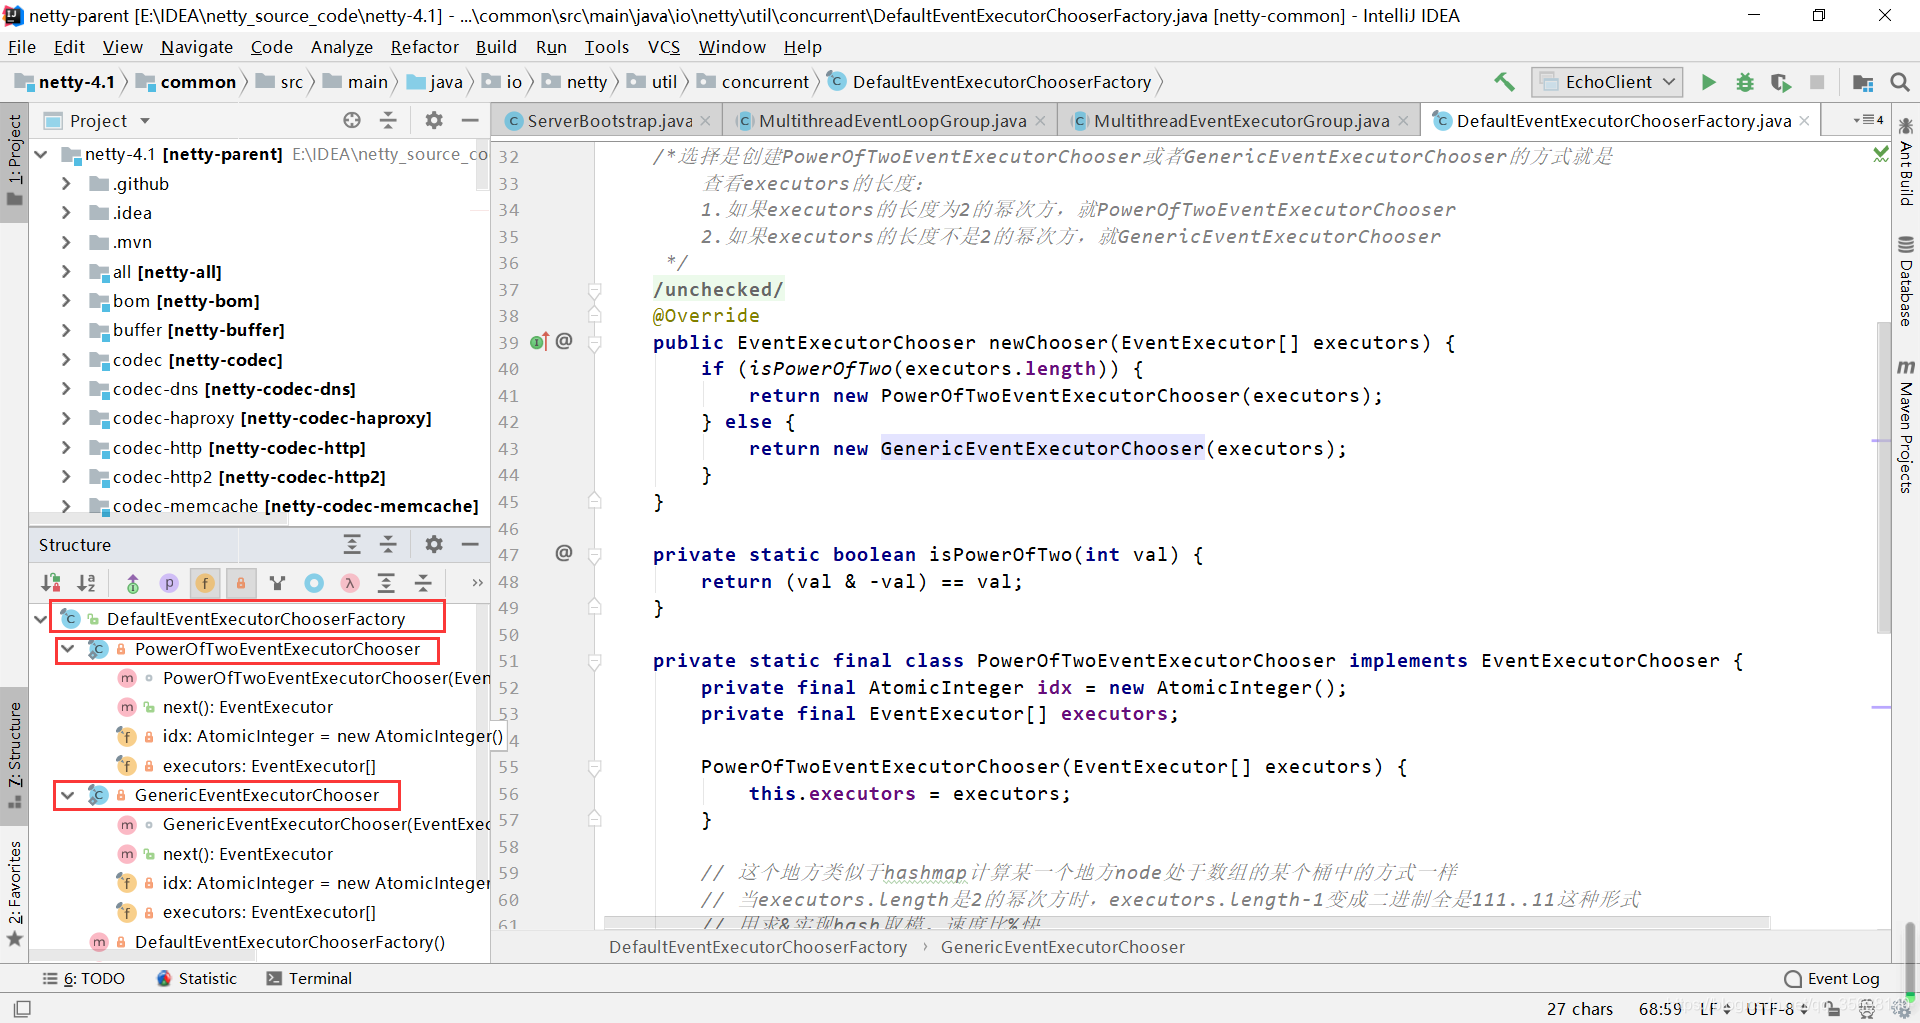Toggle show fields (orange f) in Structure
Screen dimensions: 1920x1023
(205, 582)
